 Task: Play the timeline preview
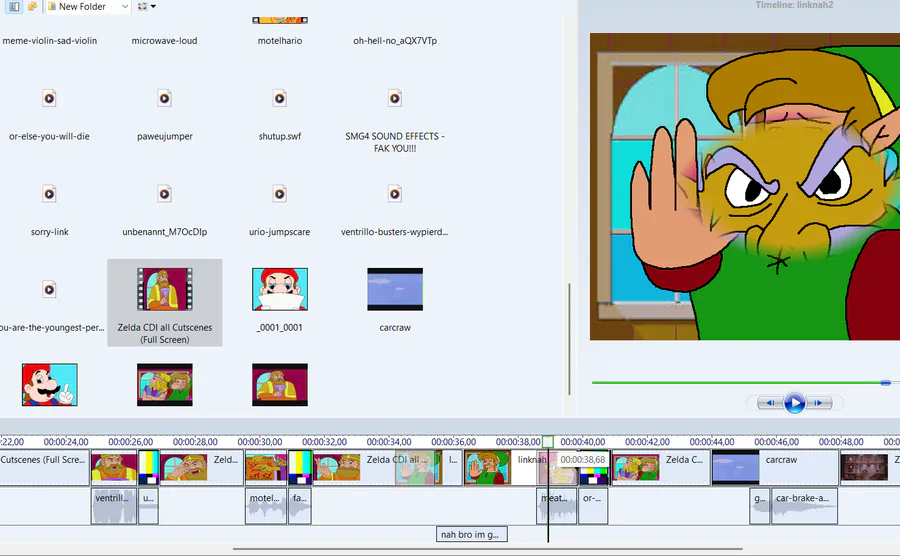click(x=794, y=403)
